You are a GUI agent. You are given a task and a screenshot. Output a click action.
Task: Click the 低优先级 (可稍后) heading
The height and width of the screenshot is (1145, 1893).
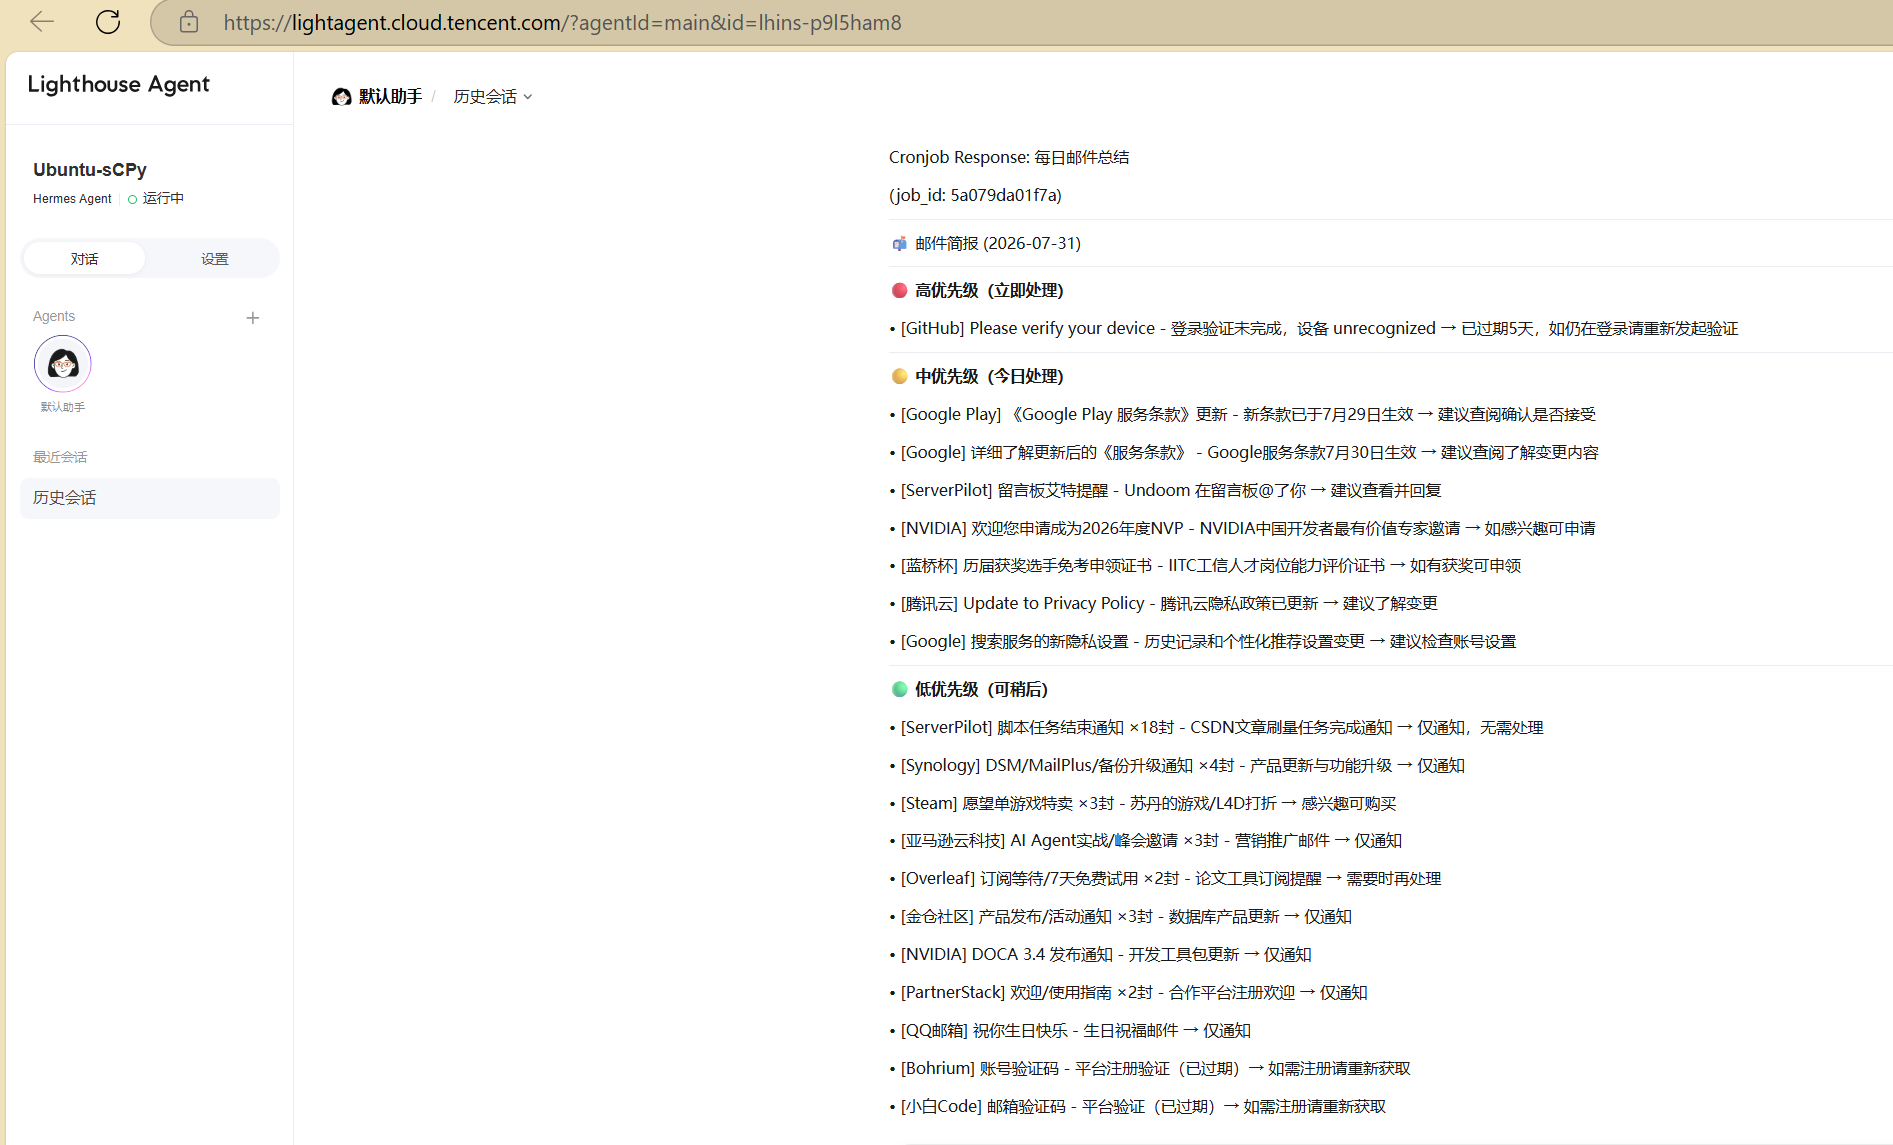[x=981, y=689]
